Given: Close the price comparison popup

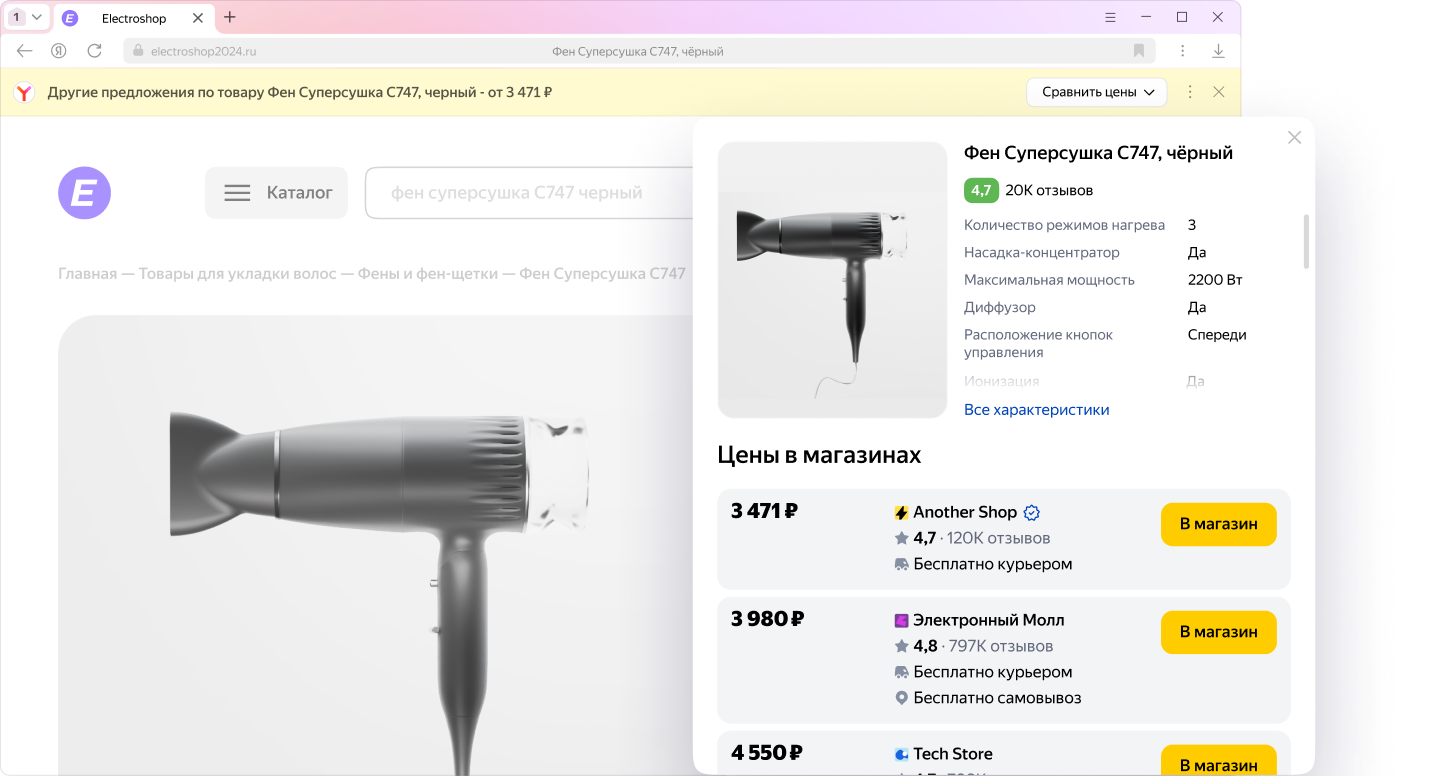Looking at the screenshot, I should tap(1294, 138).
